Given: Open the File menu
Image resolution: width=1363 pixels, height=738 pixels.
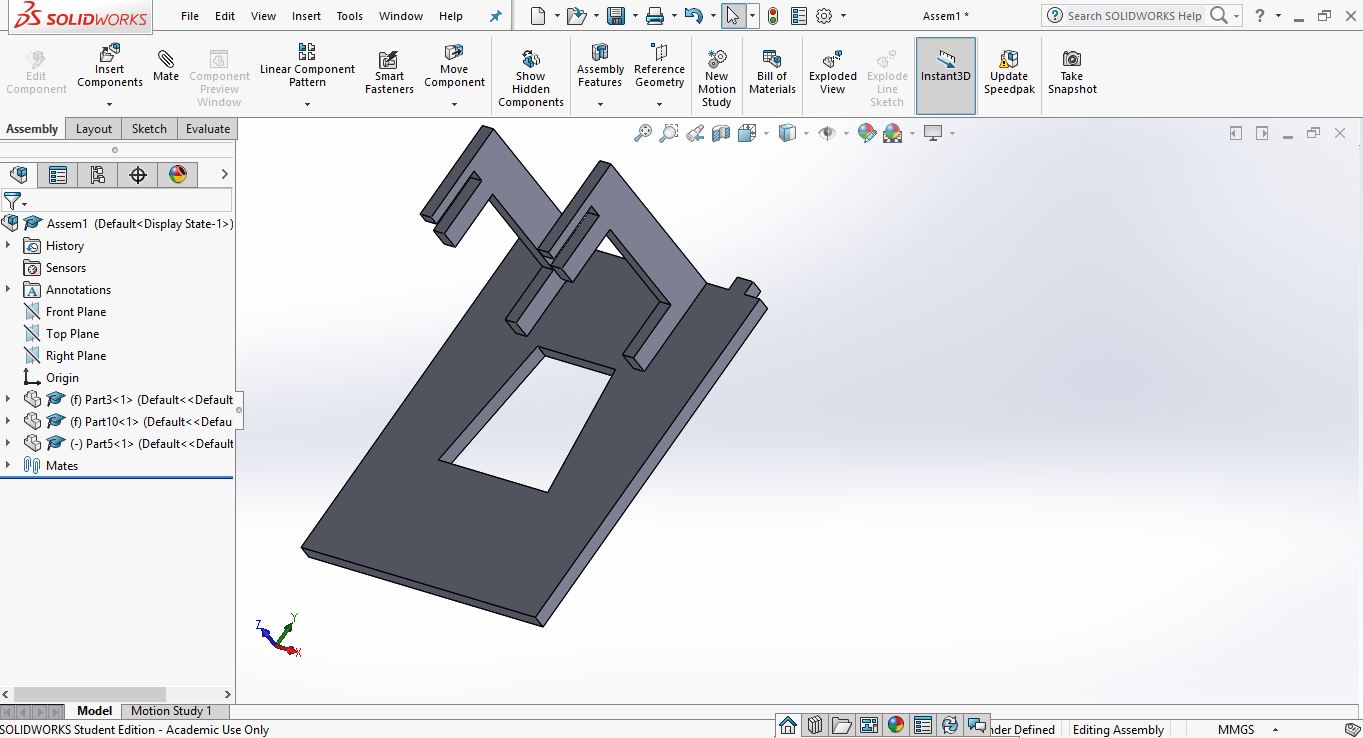Looking at the screenshot, I should coord(190,16).
